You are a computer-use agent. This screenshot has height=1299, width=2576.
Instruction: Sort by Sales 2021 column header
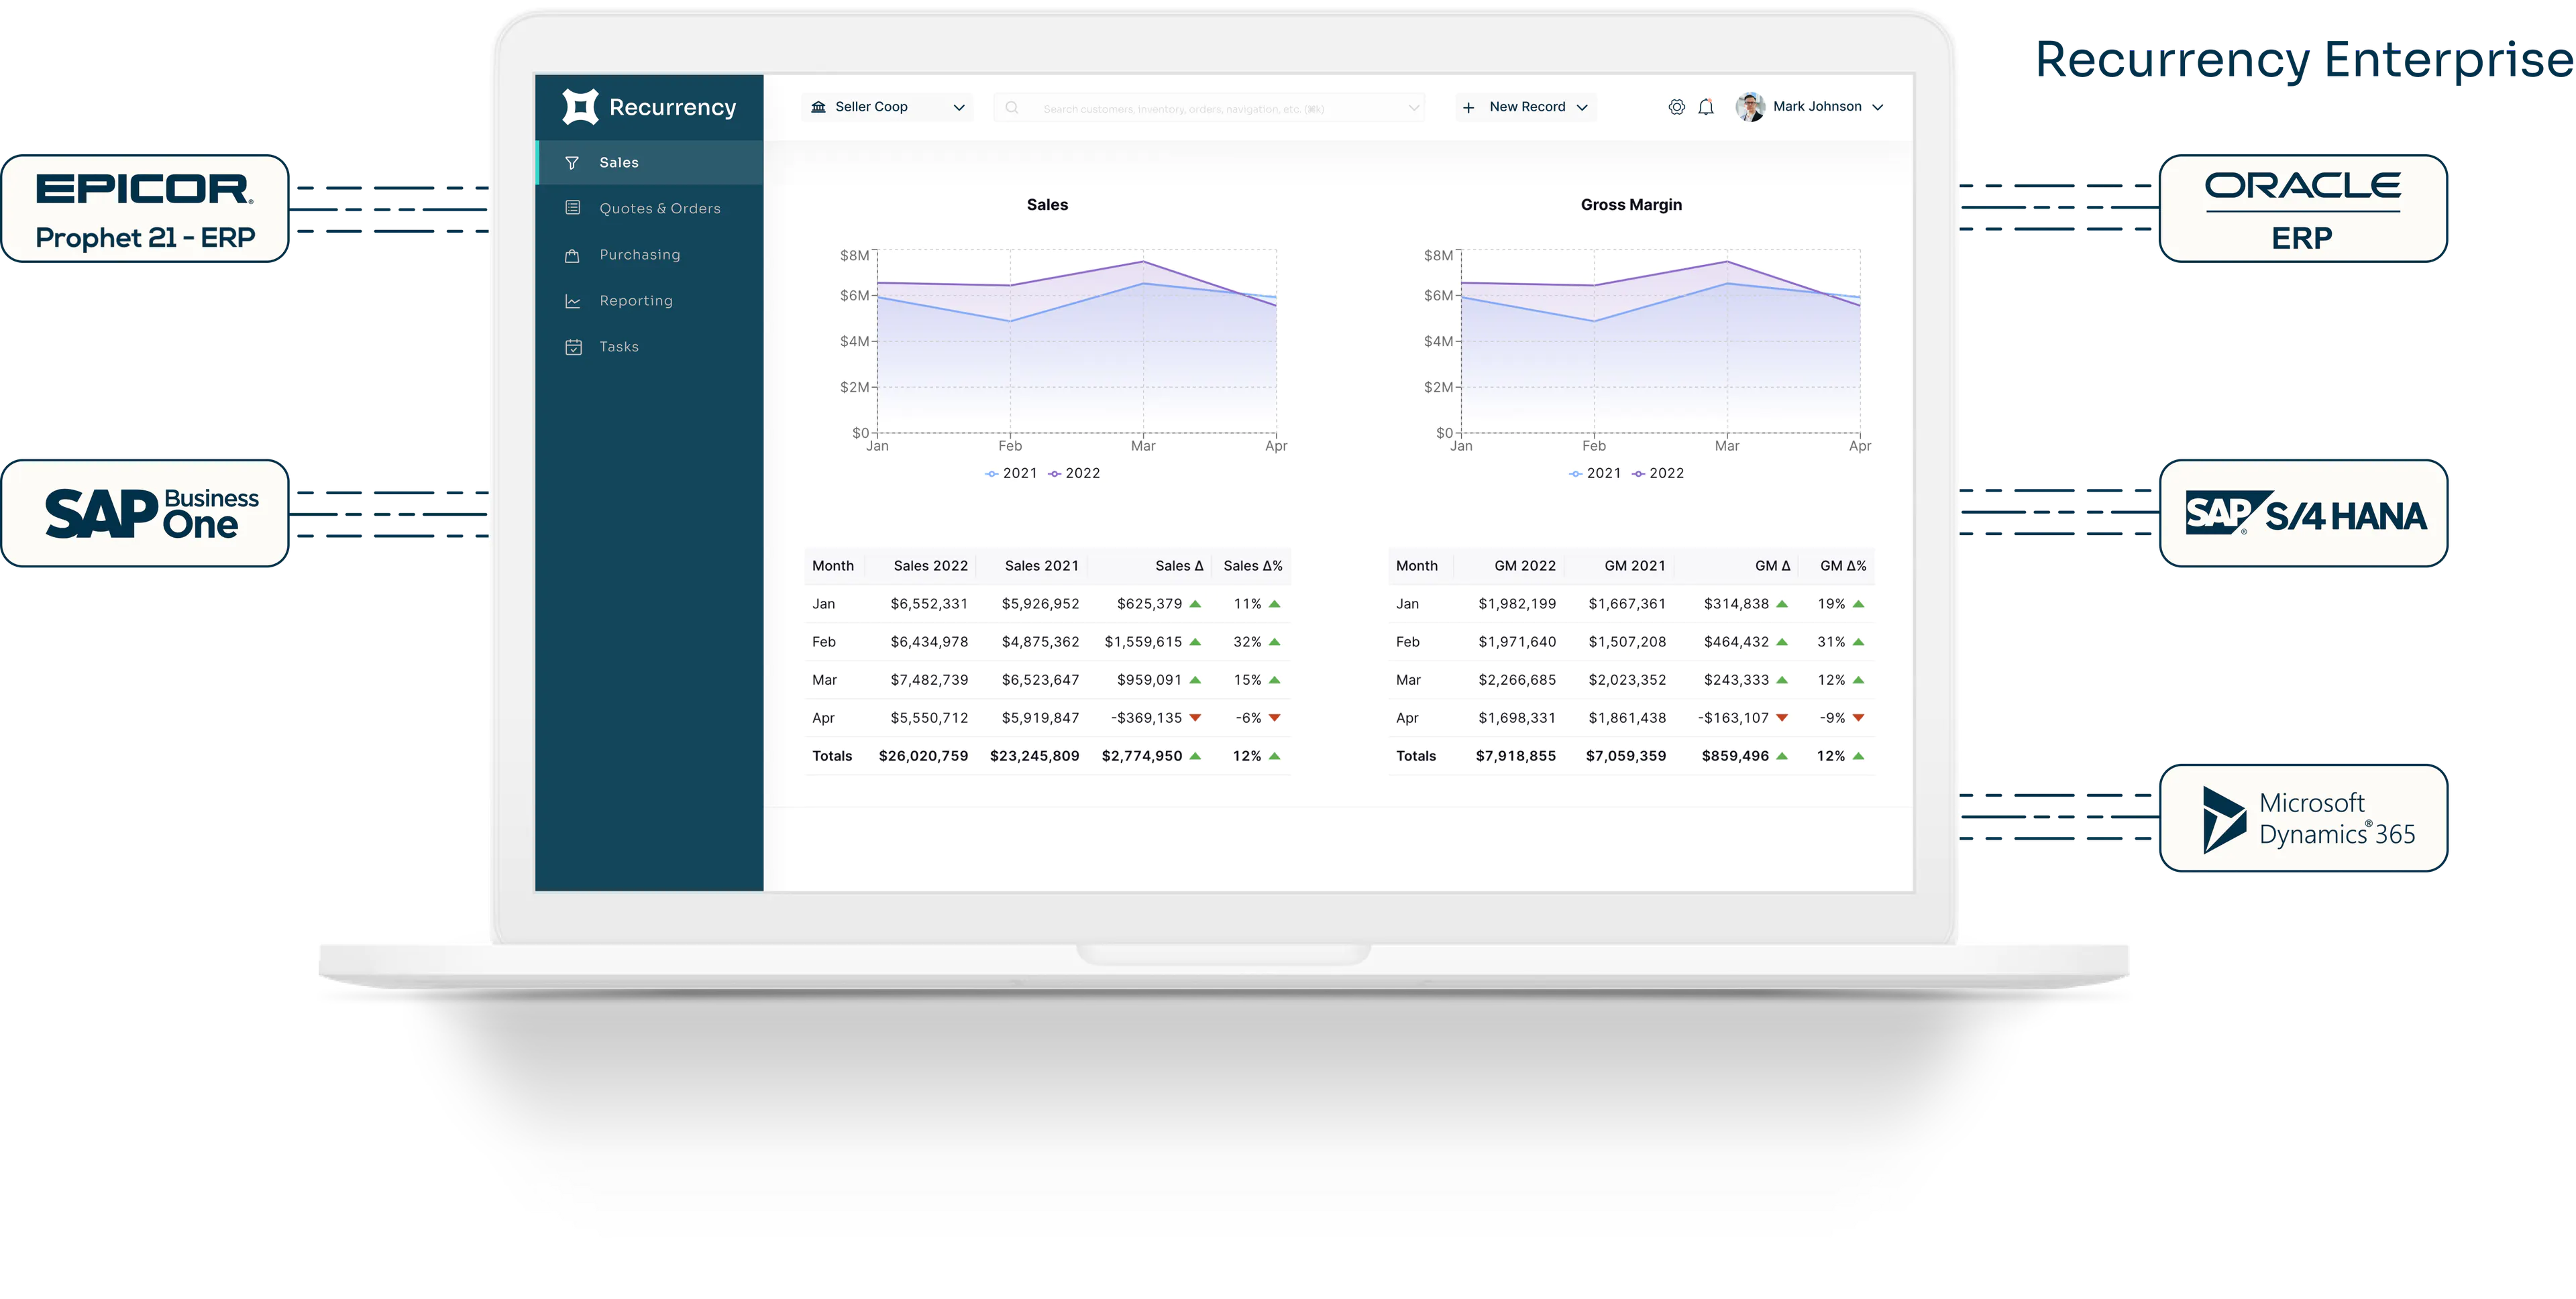(1042, 566)
